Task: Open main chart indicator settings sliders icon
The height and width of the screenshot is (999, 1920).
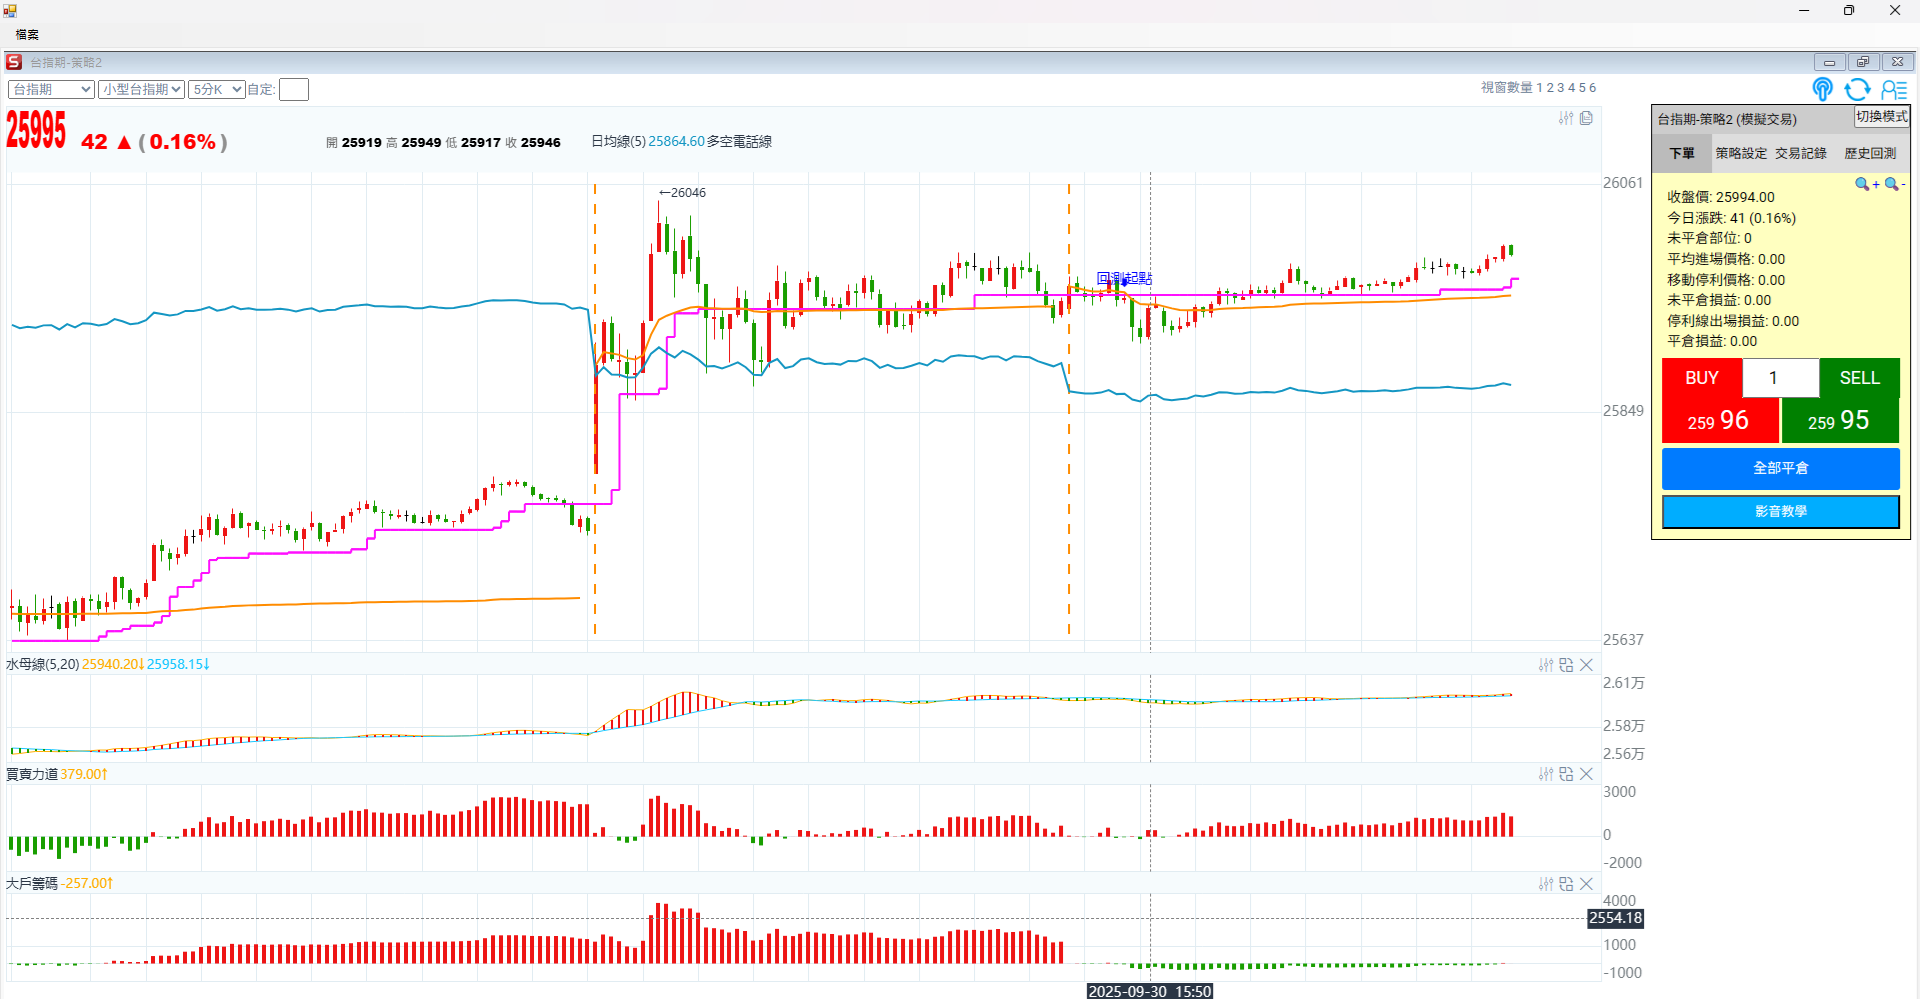Action: pyautogui.click(x=1565, y=119)
